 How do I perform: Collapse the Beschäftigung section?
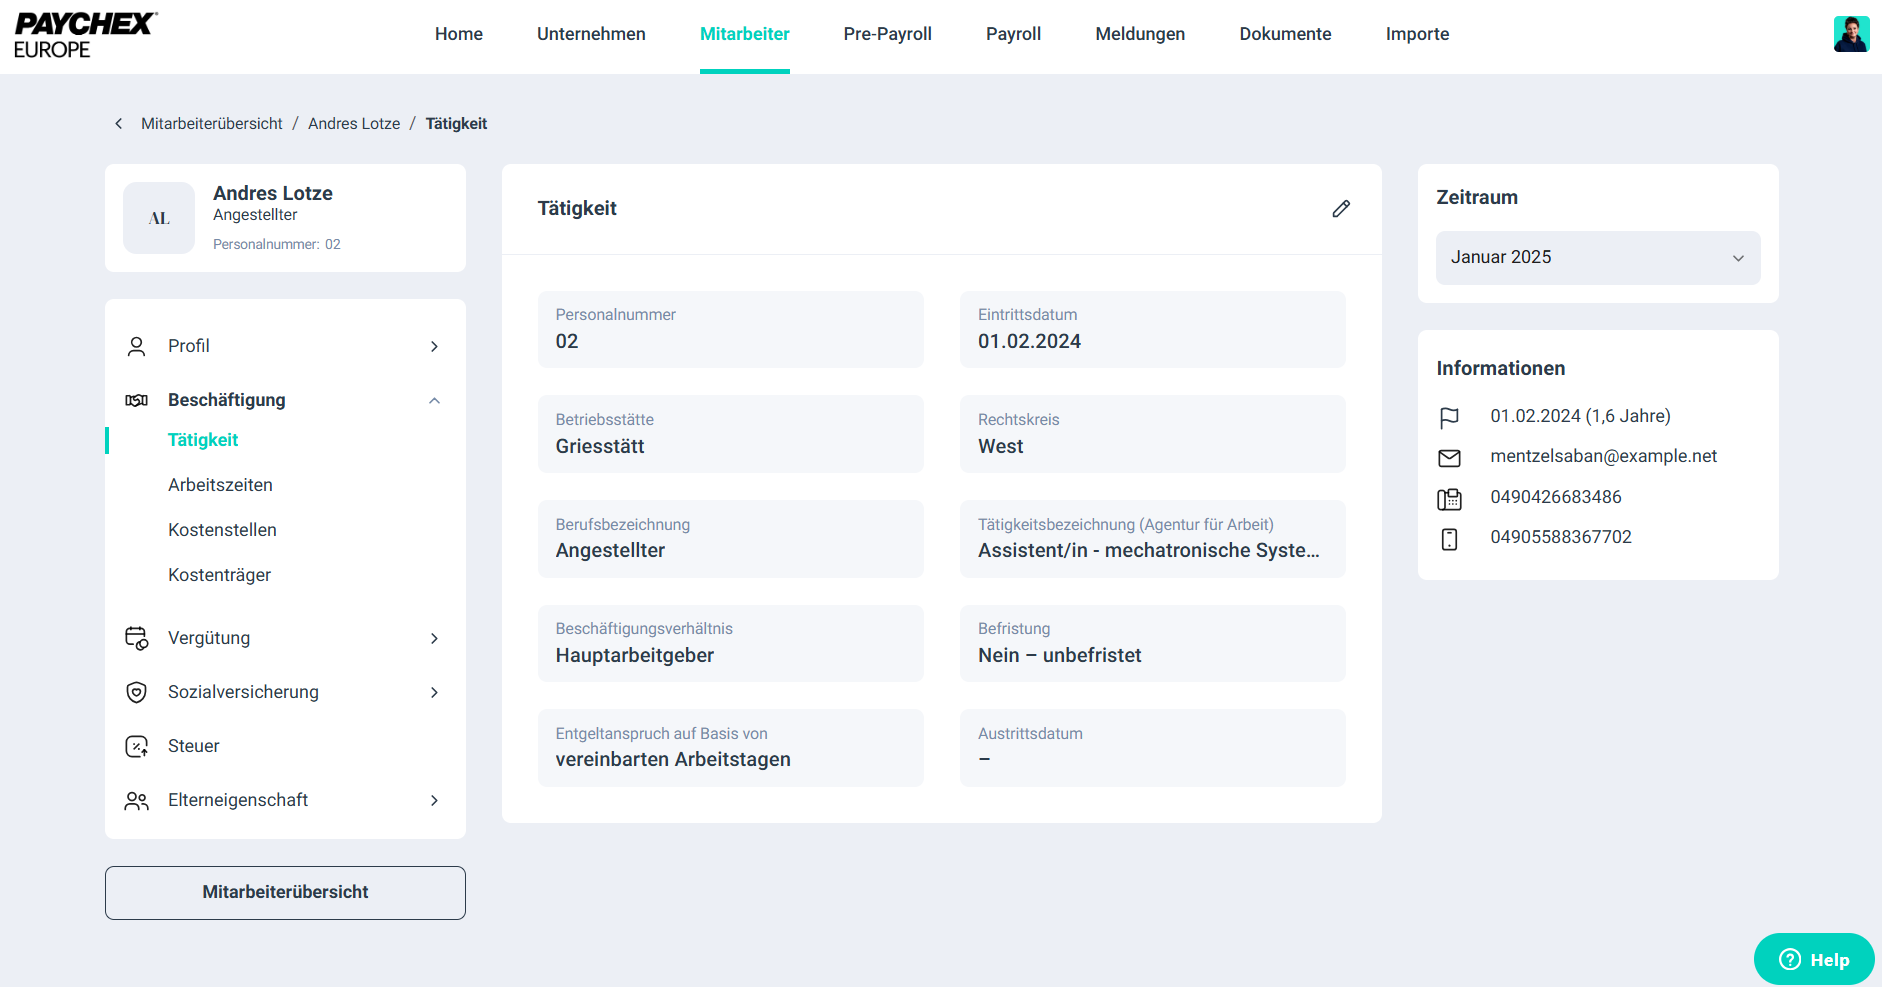(434, 400)
